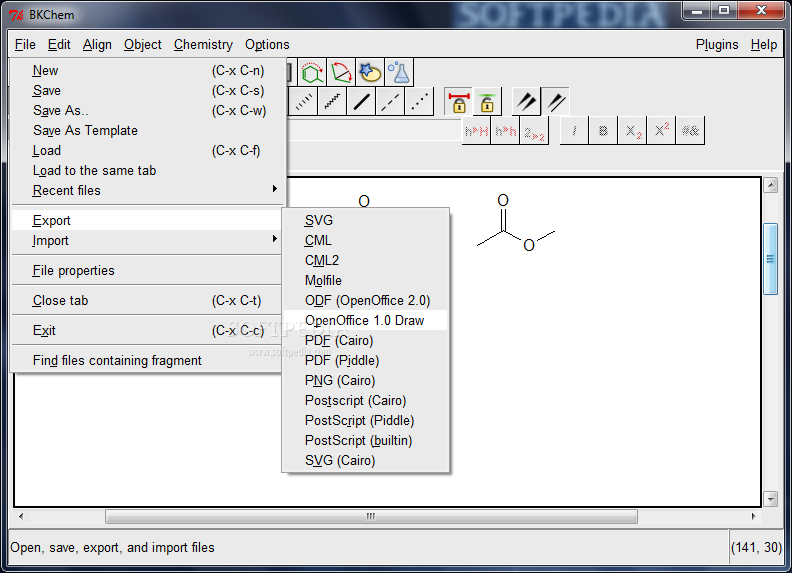792x573 pixels.
Task: Expand the Import submenu
Action: point(148,241)
